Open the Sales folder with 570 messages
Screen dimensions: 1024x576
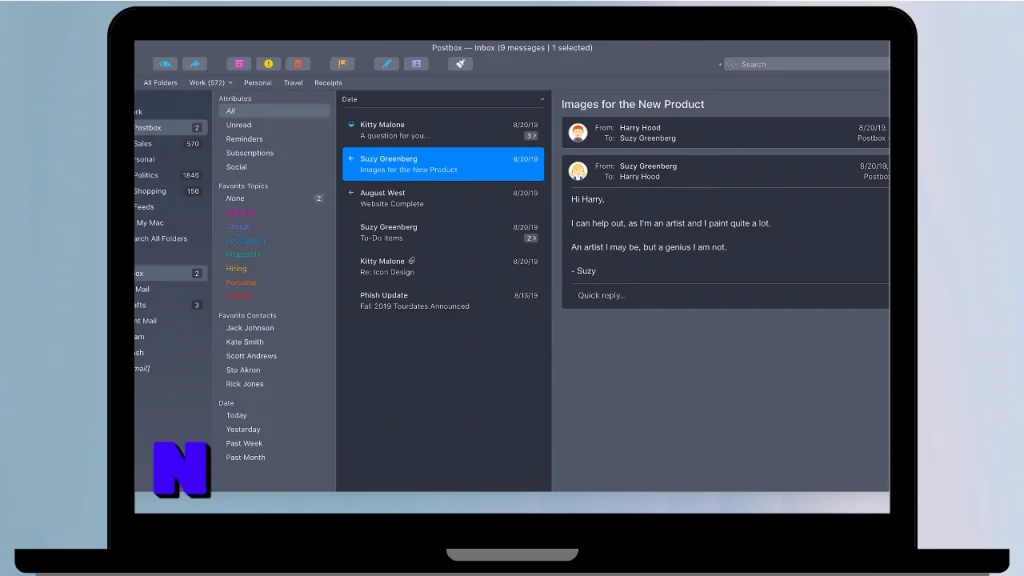pyautogui.click(x=171, y=144)
